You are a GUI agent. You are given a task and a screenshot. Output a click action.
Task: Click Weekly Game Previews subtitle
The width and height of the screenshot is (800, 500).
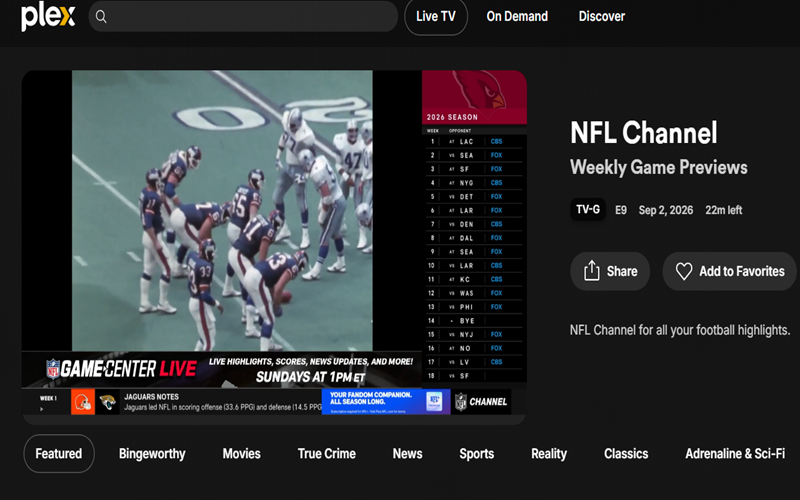point(658,167)
